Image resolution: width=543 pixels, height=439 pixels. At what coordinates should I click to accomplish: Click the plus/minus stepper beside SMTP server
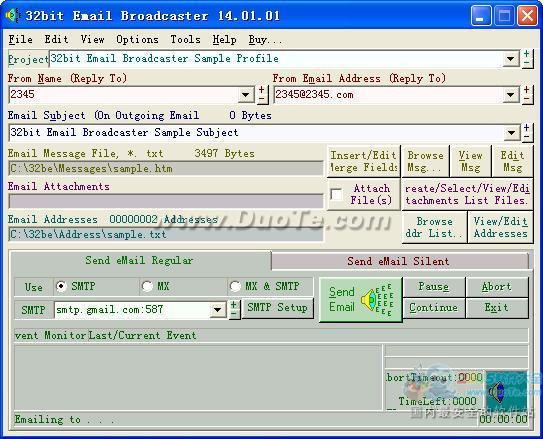click(234, 309)
